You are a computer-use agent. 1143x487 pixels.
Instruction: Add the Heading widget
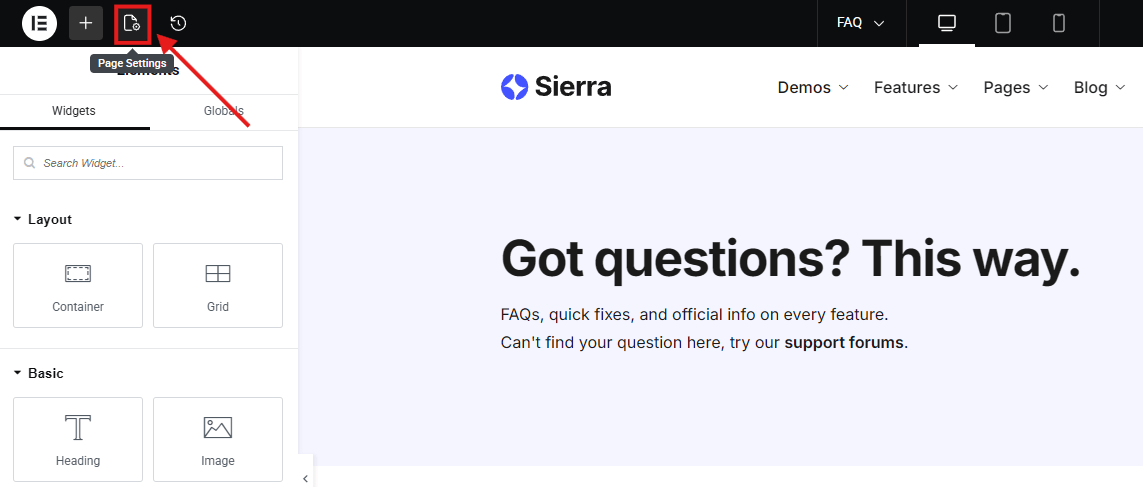pyautogui.click(x=78, y=439)
